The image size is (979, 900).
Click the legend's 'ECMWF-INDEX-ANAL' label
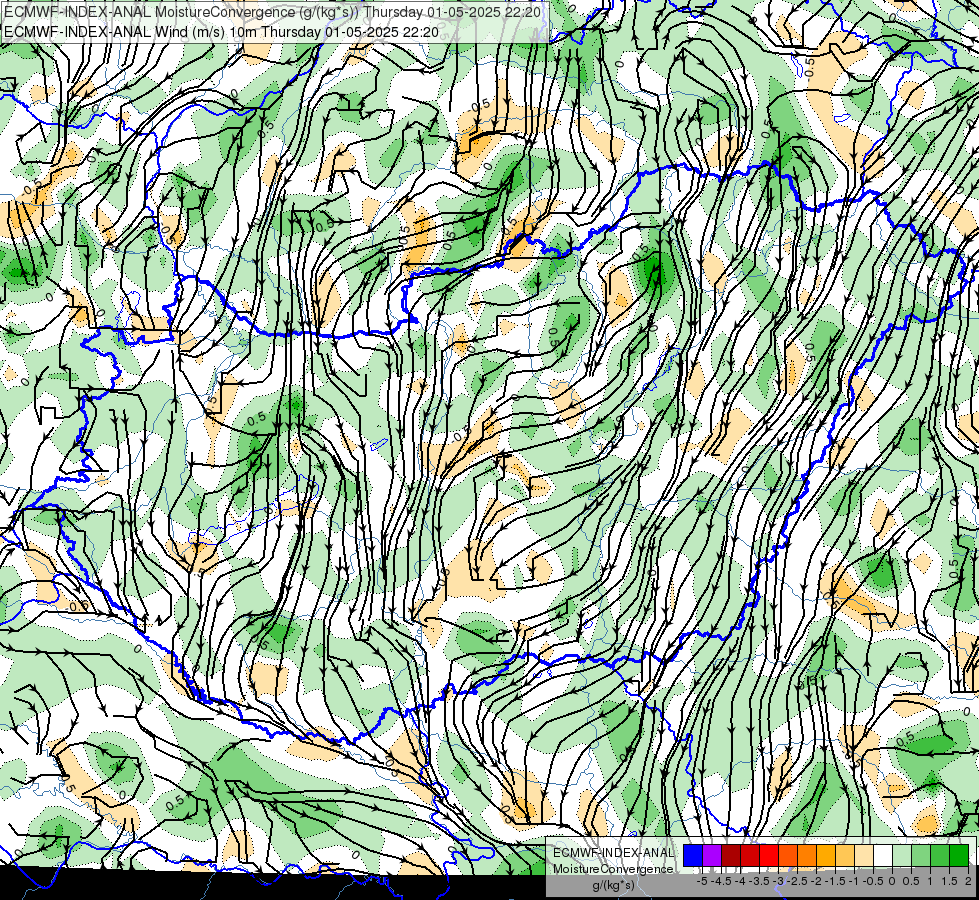pos(614,853)
